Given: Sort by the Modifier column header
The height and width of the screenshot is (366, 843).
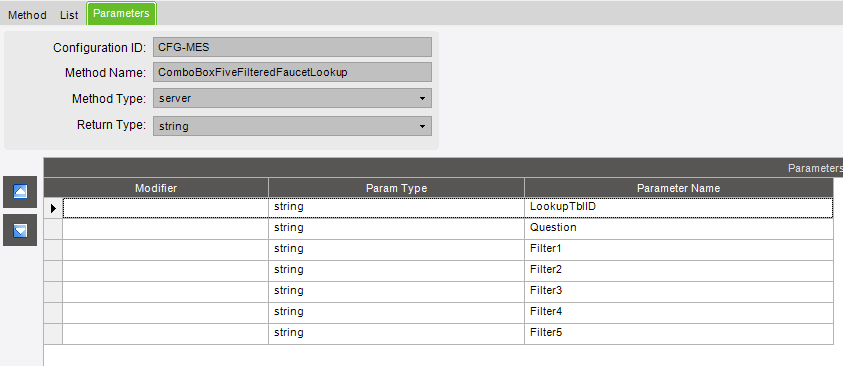Looking at the screenshot, I should point(156,188).
